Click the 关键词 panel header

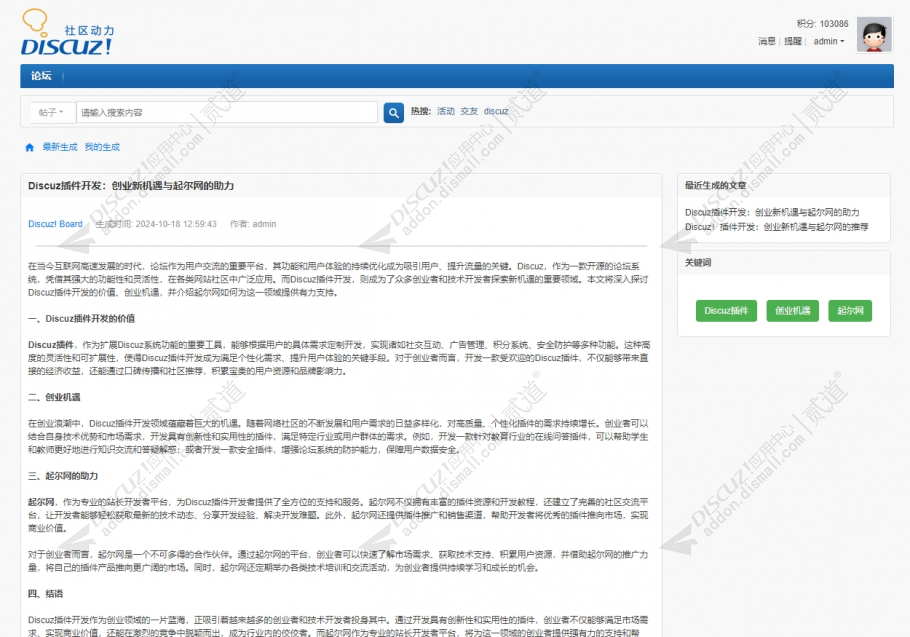[783, 263]
